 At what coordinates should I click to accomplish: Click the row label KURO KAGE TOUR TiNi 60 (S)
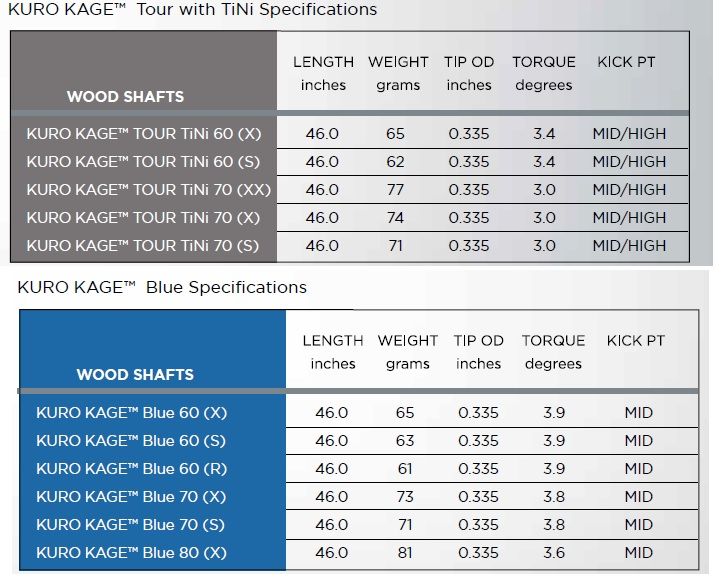[143, 162]
